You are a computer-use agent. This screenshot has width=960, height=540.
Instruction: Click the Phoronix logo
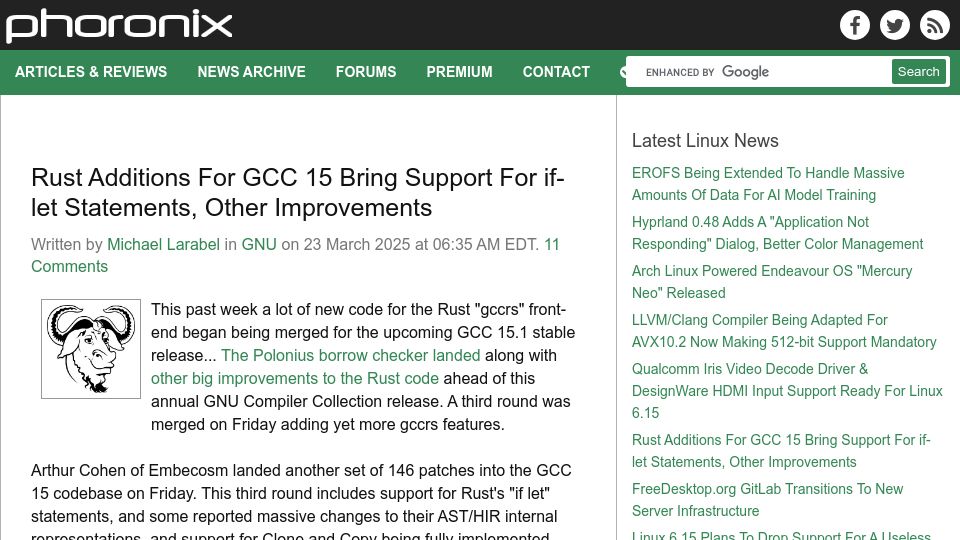(119, 26)
